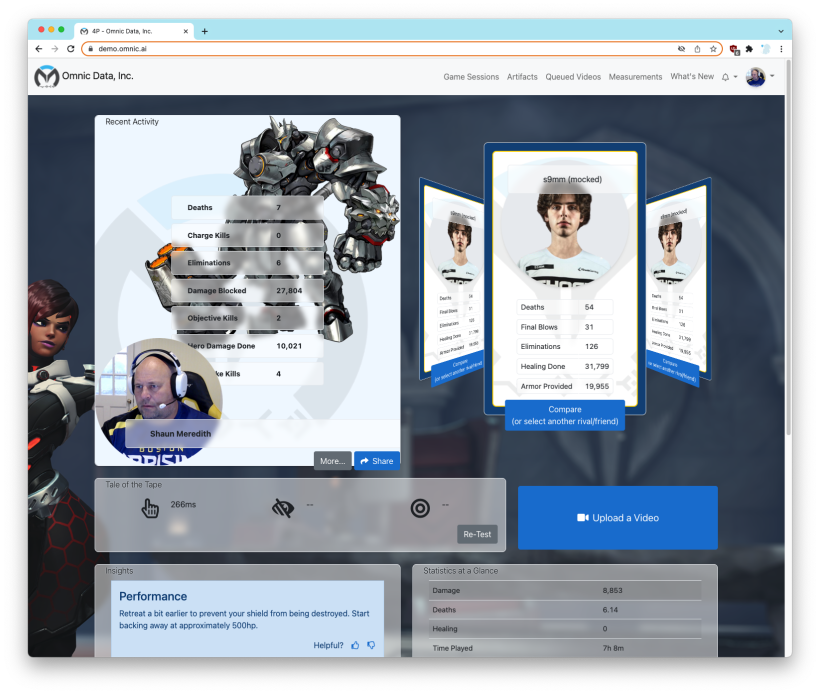820x694 pixels.
Task: Click the page vertical scrollbar
Action: tap(789, 248)
